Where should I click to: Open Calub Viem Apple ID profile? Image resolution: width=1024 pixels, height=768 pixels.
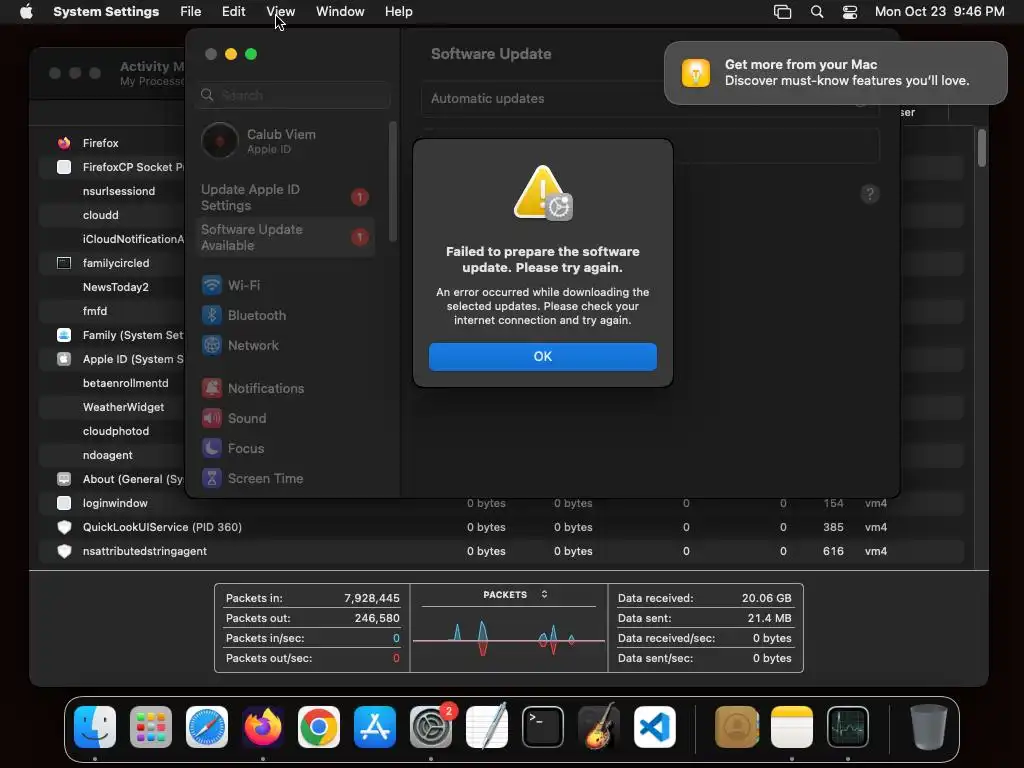[x=259, y=140]
